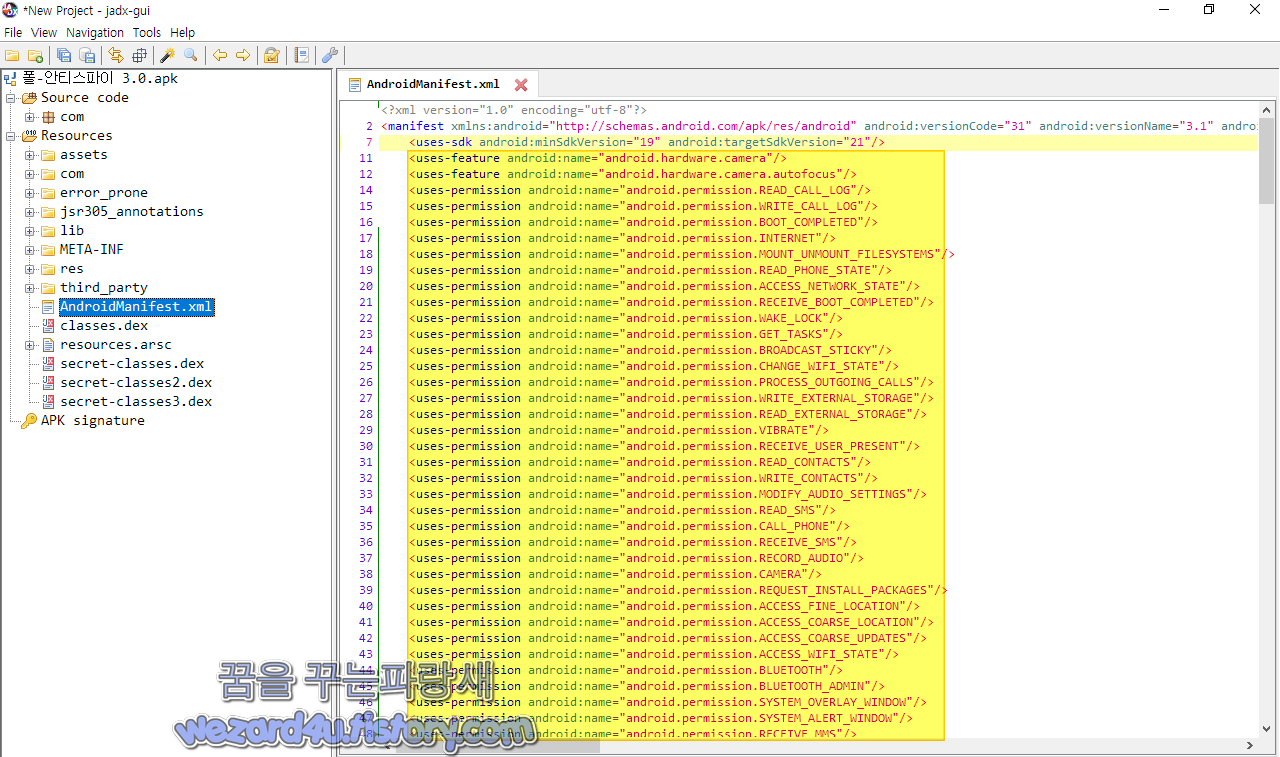
Task: Click the Resources label in tree
Action: [x=76, y=136]
